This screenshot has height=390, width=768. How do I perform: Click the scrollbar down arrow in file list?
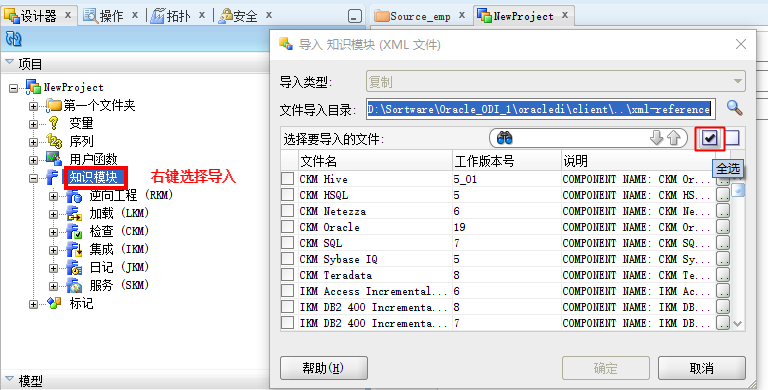coord(738,323)
